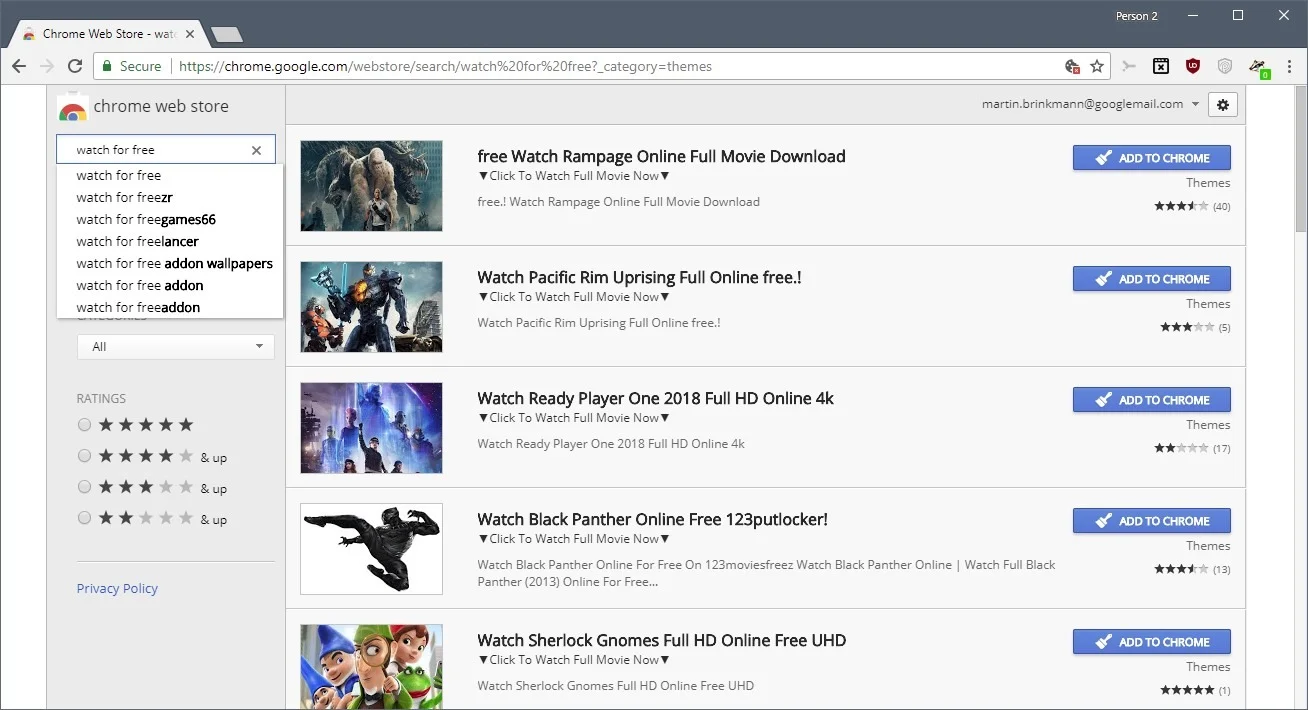Expand the account email dropdown arrow
Viewport: 1308px width, 710px height.
(x=1196, y=104)
